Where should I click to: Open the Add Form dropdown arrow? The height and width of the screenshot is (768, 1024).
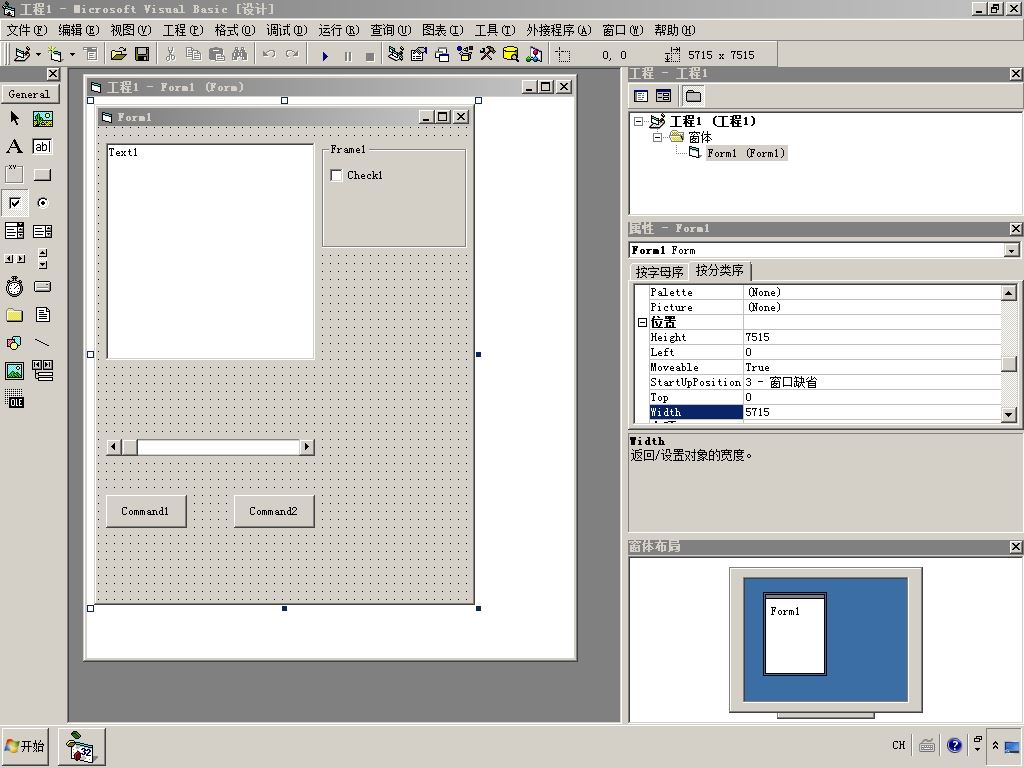72,55
